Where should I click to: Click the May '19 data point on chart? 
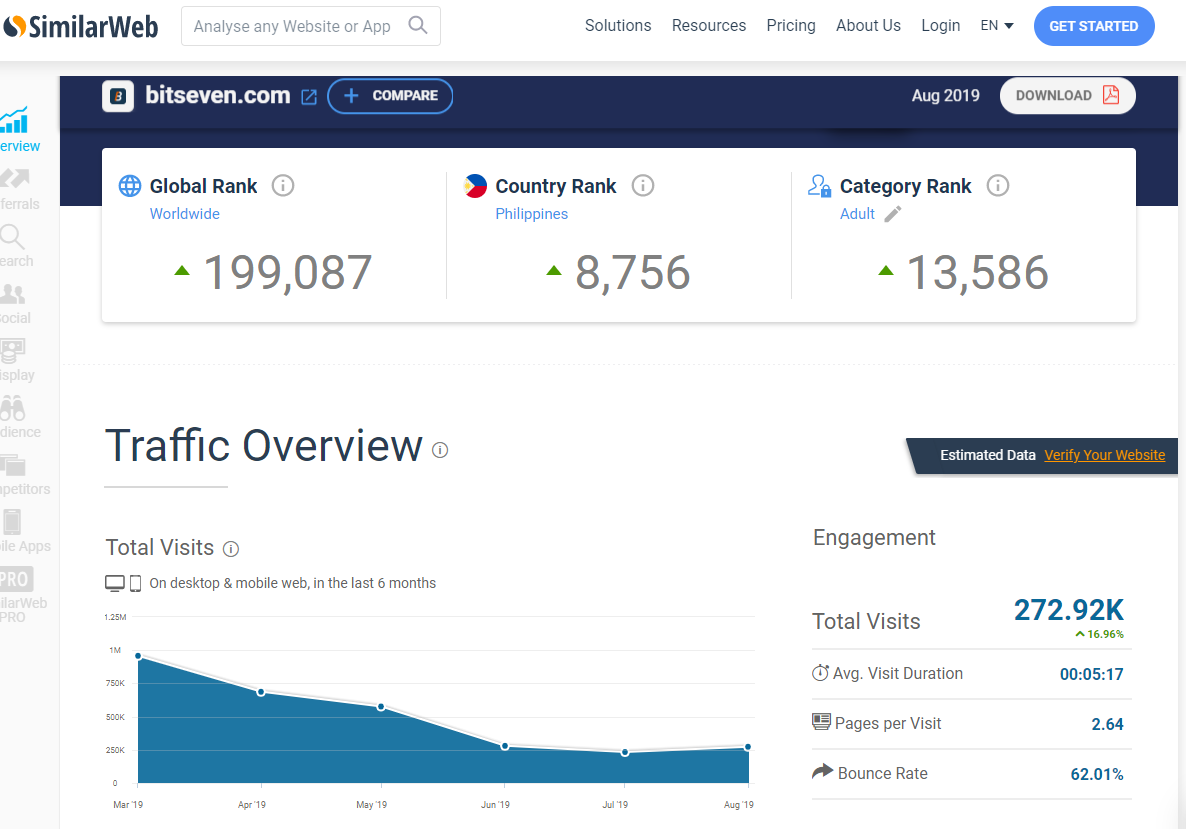pyautogui.click(x=381, y=706)
